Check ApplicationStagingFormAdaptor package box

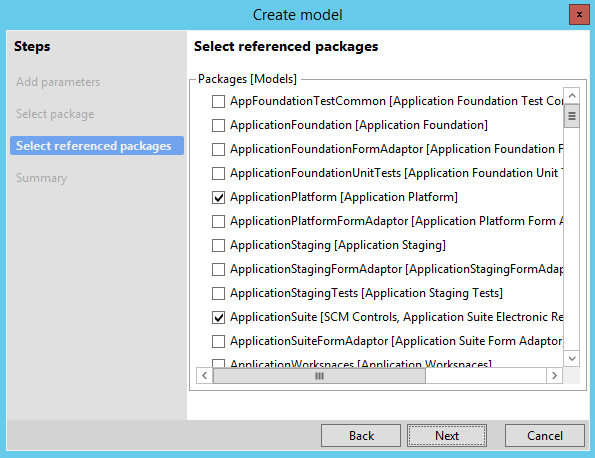218,269
